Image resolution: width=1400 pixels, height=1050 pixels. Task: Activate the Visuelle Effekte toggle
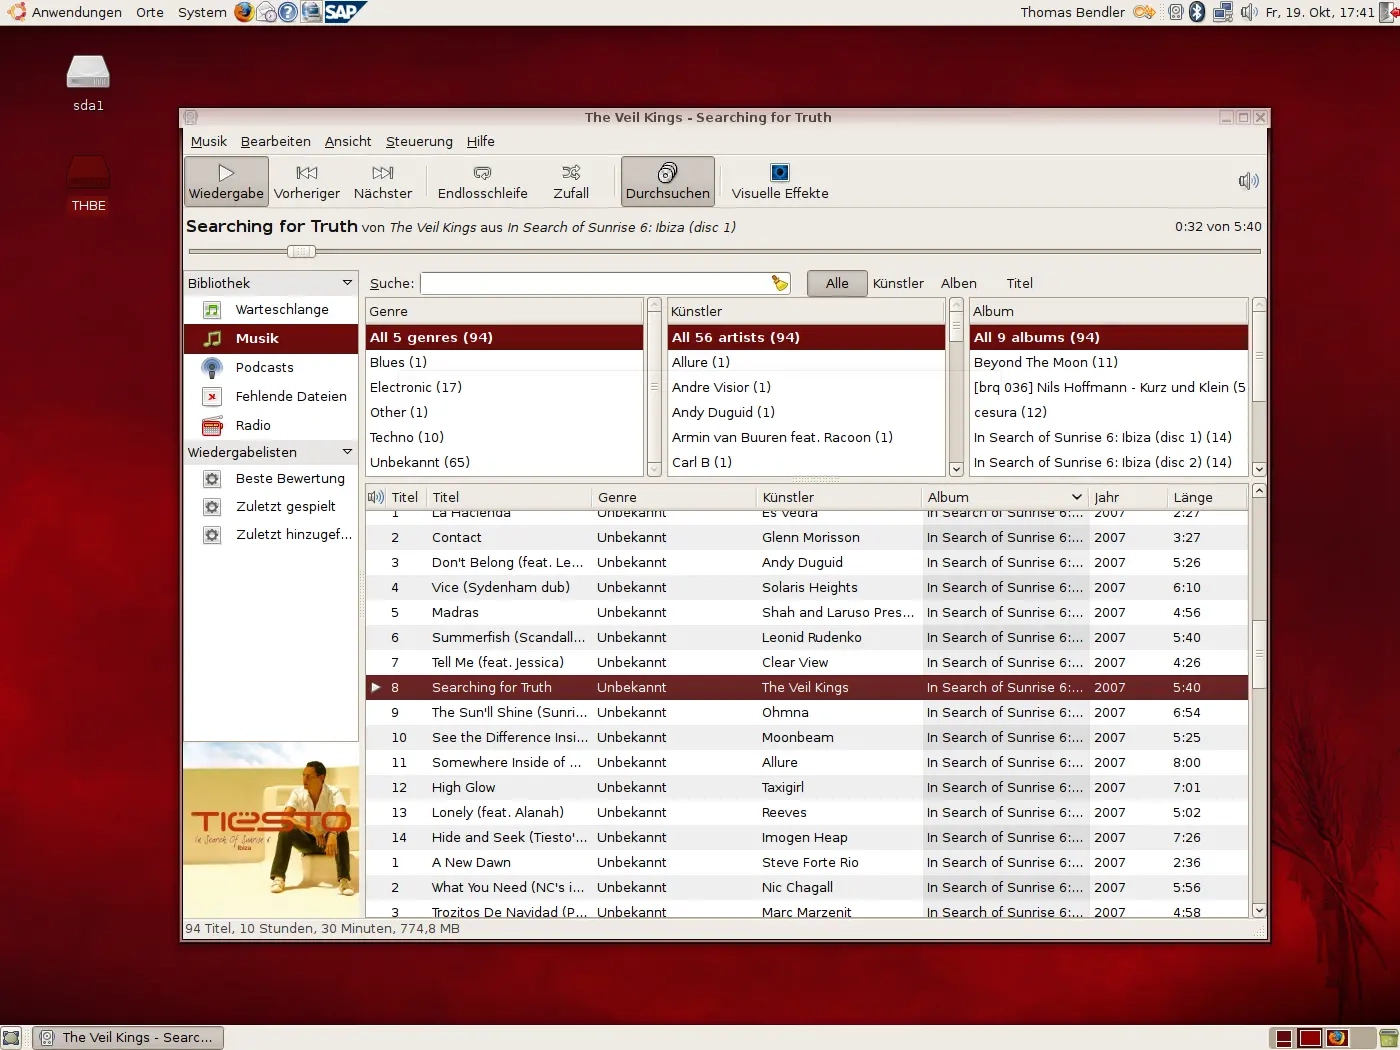click(x=779, y=180)
